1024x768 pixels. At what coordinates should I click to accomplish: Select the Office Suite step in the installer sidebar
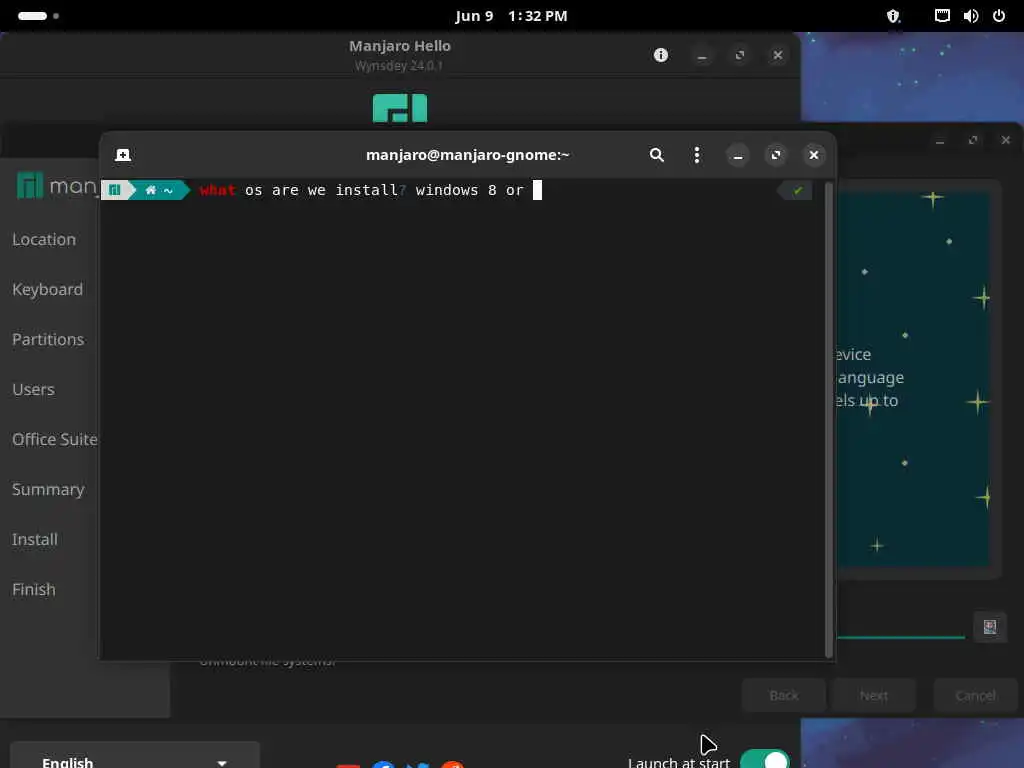point(55,440)
